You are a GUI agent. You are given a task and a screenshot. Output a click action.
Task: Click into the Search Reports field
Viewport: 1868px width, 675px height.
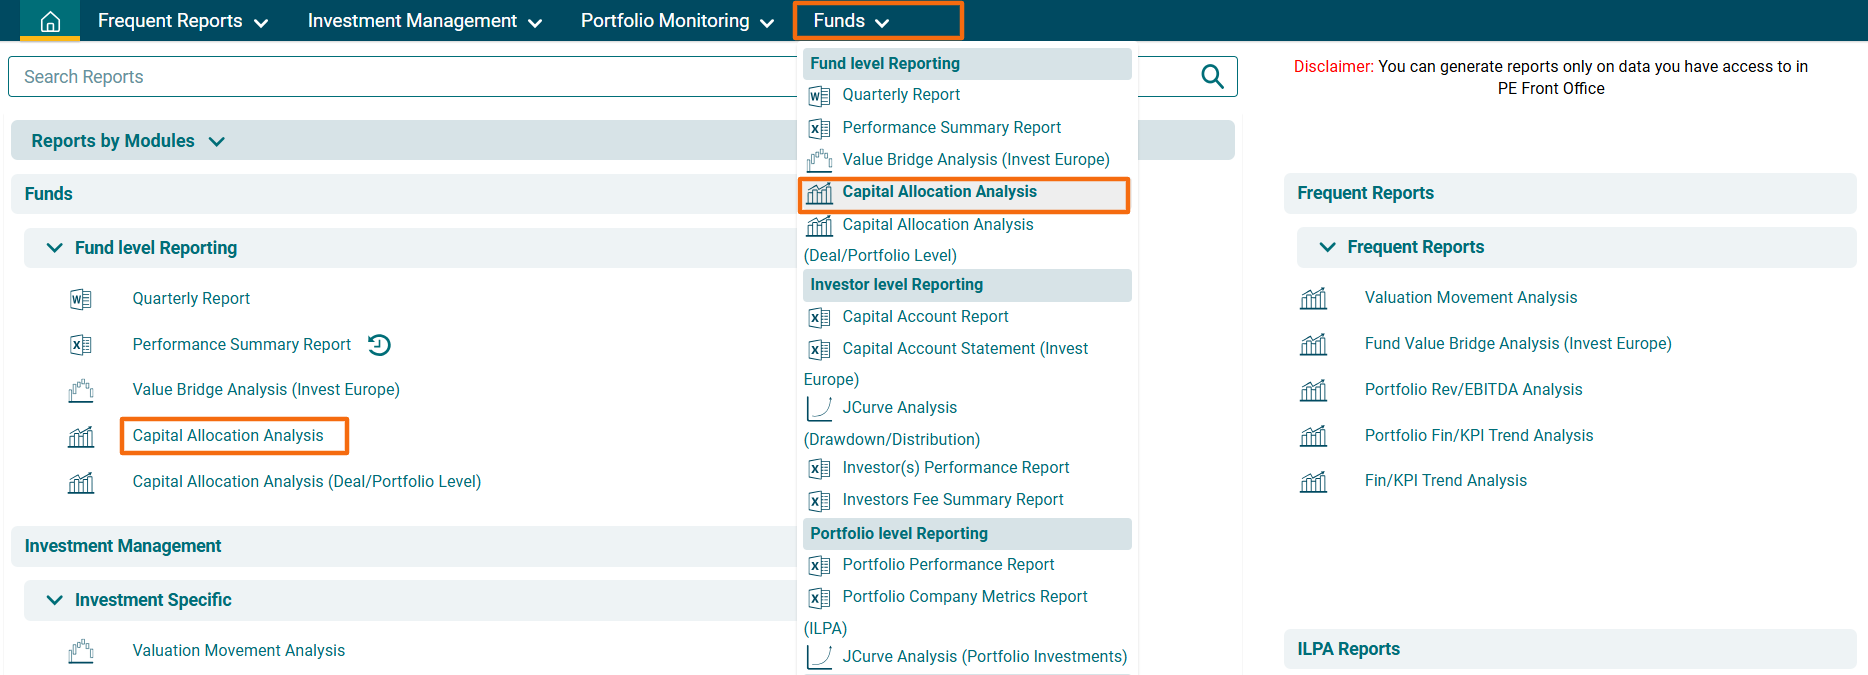pos(400,77)
